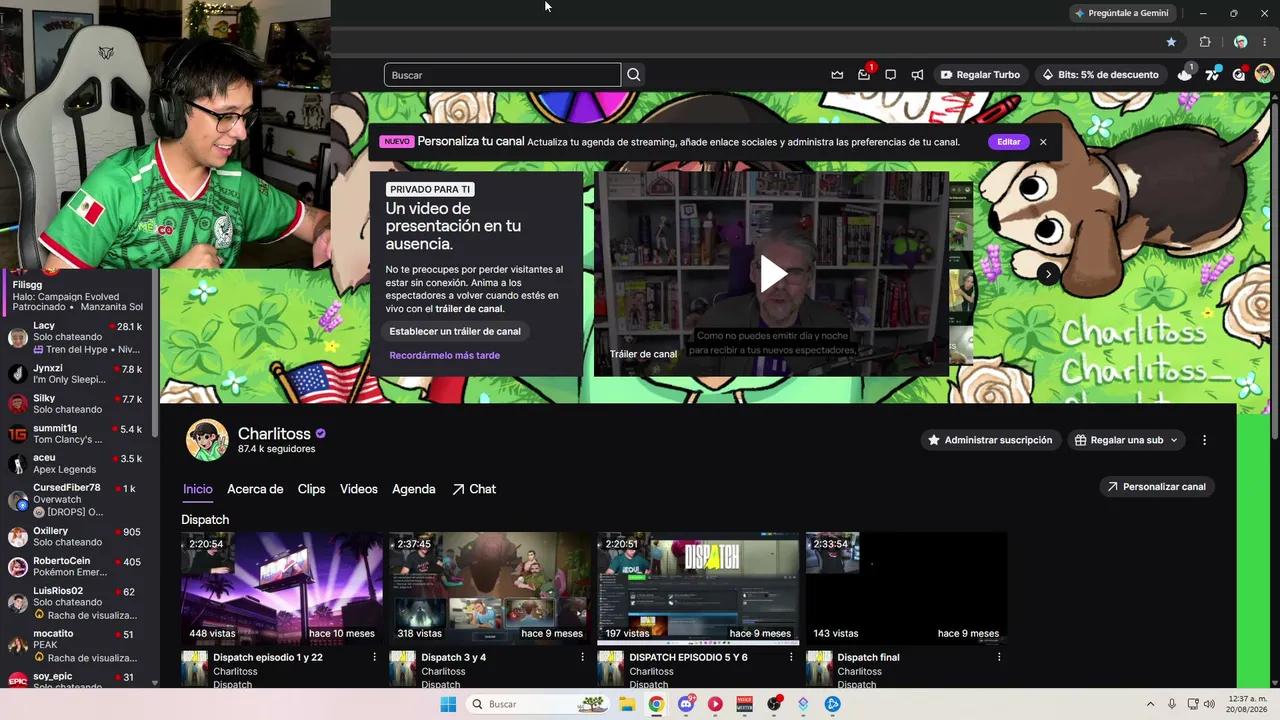The image size is (1280, 720).
Task: Open the channel three-dot options menu
Action: click(x=1204, y=440)
